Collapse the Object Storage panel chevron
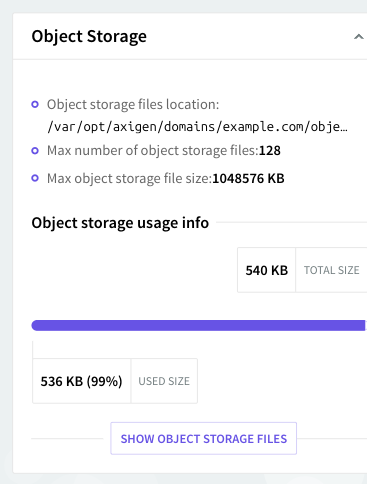Screen dimensions: 367x484 tap(358, 37)
